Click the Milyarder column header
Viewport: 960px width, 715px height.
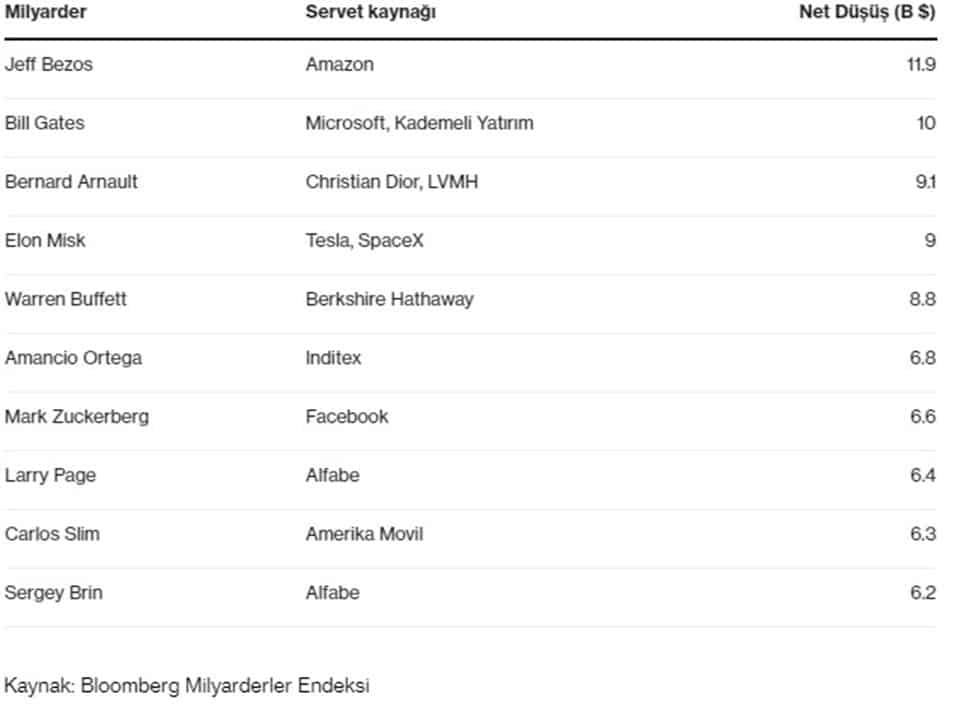click(45, 12)
